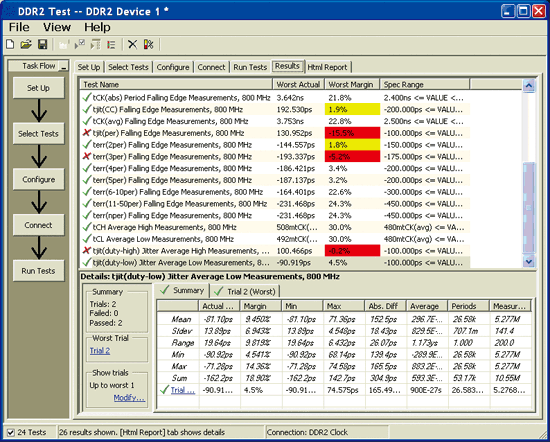The image size is (550, 442).
Task: Click the red-list toolbar icon
Action: click(111, 45)
